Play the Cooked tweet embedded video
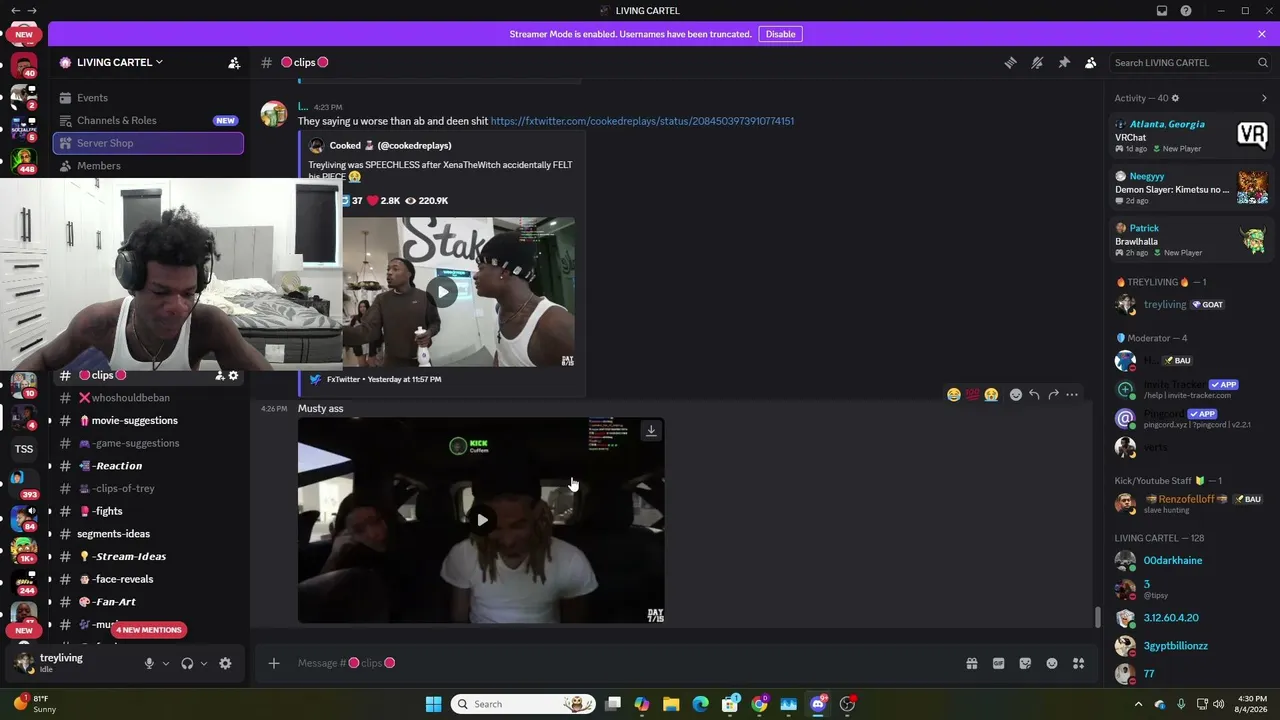The width and height of the screenshot is (1280, 720). tap(442, 292)
